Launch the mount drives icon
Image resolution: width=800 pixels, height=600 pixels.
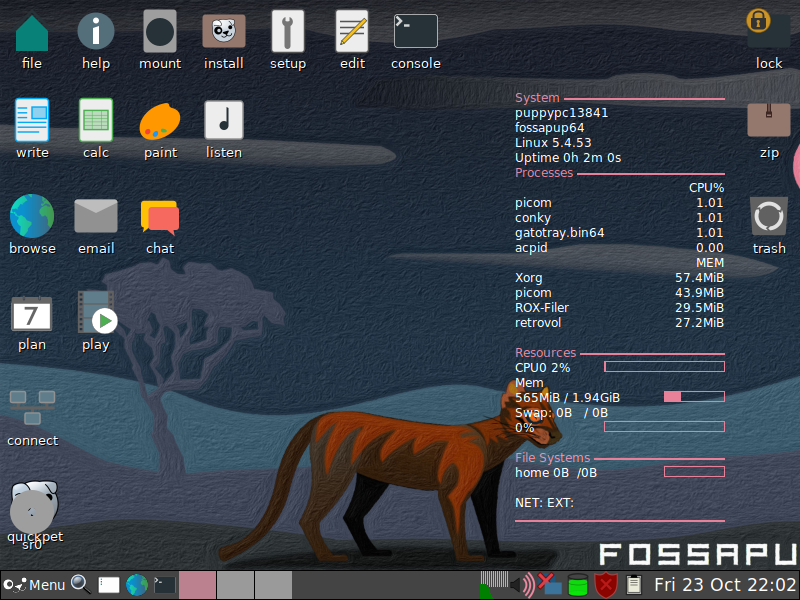pyautogui.click(x=160, y=32)
